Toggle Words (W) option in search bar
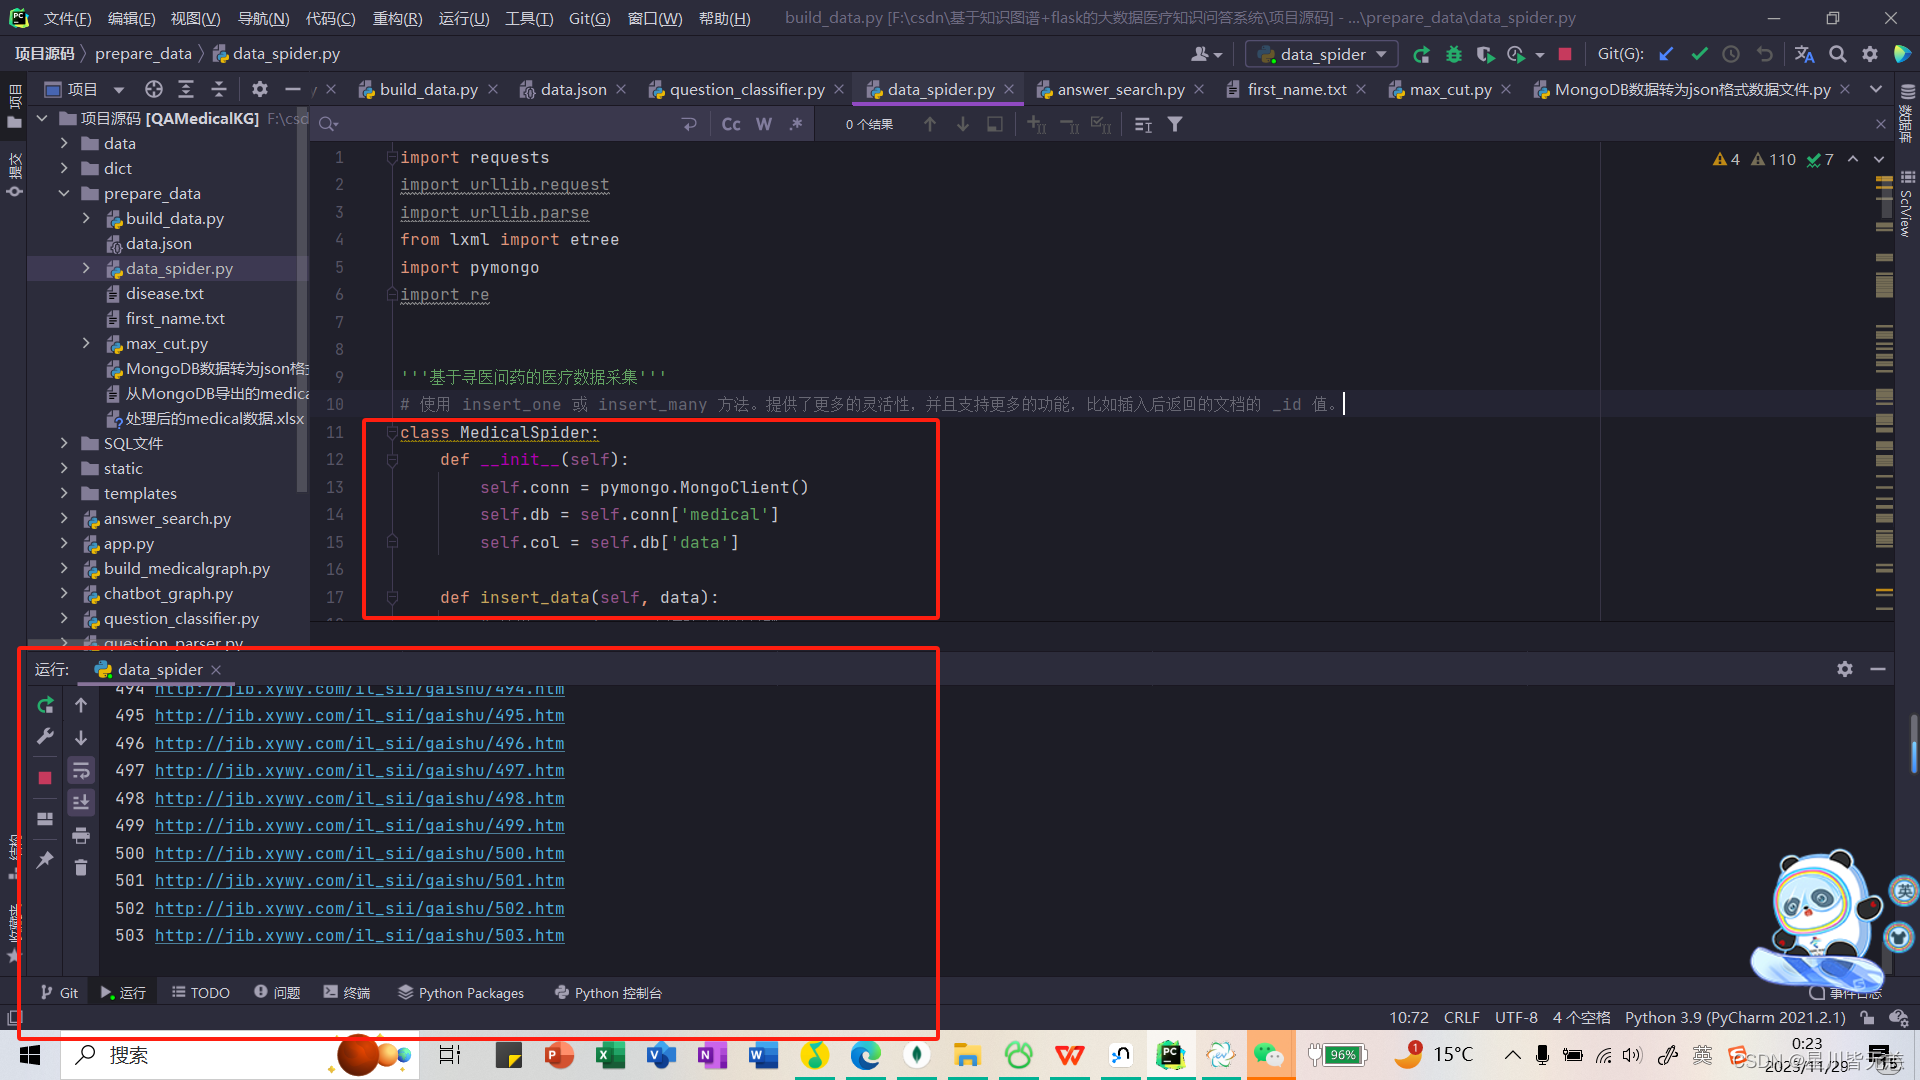This screenshot has height=1080, width=1920. click(764, 124)
